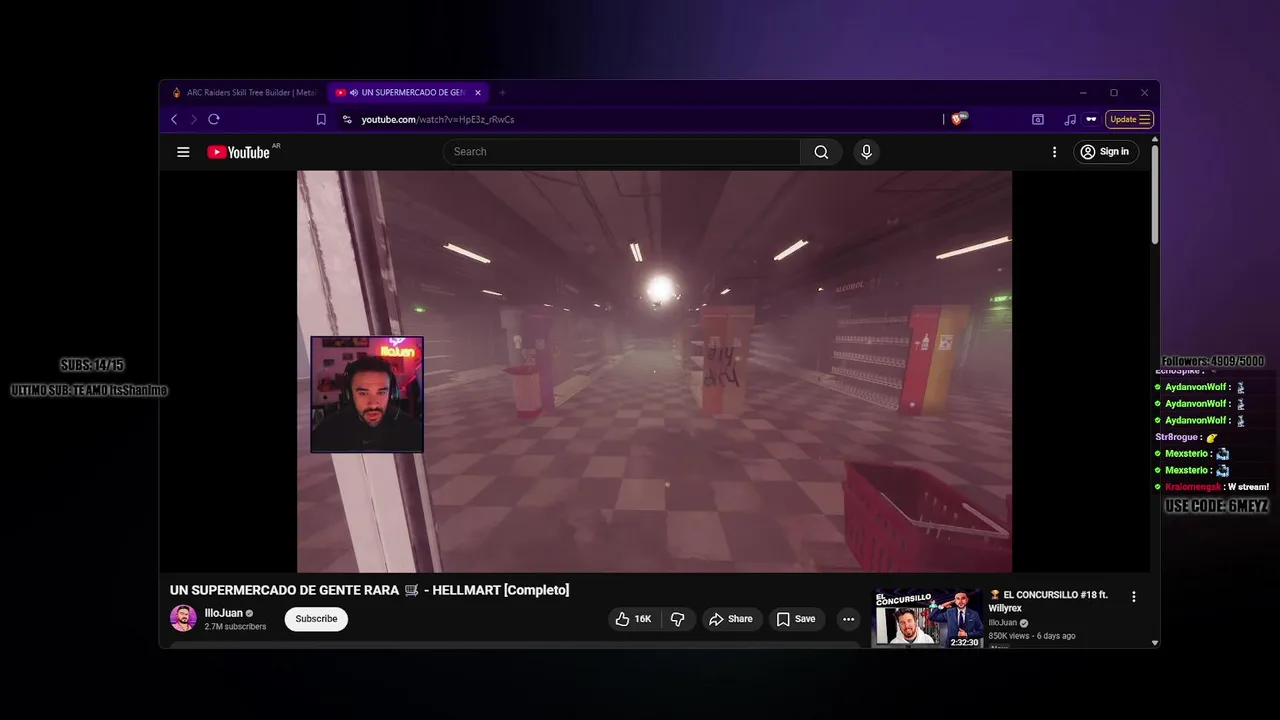Viewport: 1280px width, 720px height.
Task: Click the SUBS: 14/15 overlay text
Action: 92,365
